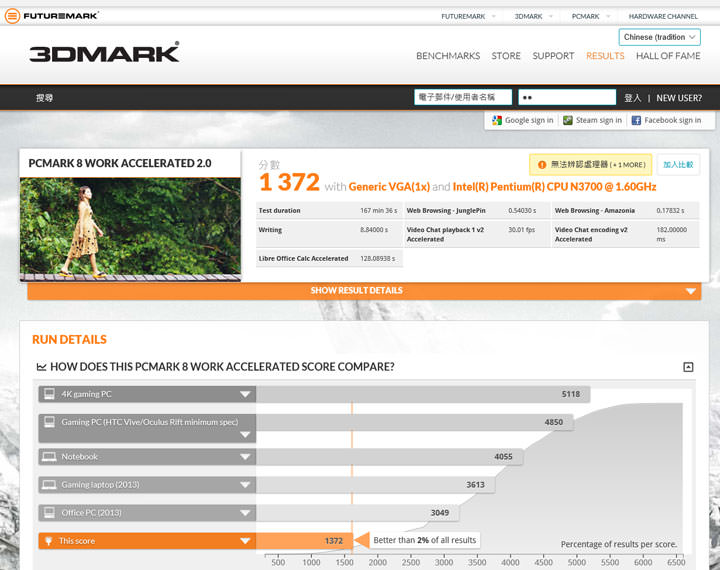Click the PCMark 8 result thumbnail image
Viewport: 720px width, 570px height.
tap(130, 229)
